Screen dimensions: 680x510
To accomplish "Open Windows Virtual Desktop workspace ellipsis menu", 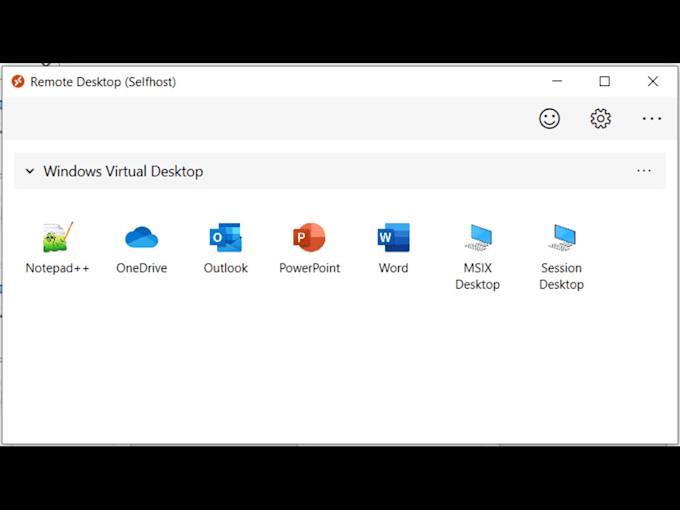I will pos(644,171).
